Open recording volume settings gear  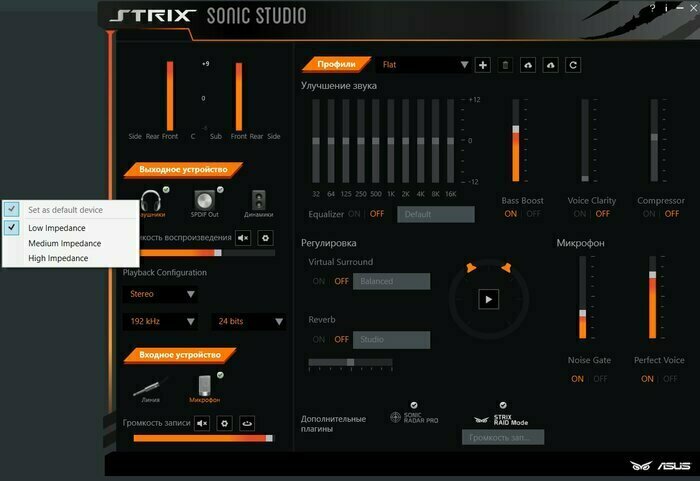225,423
